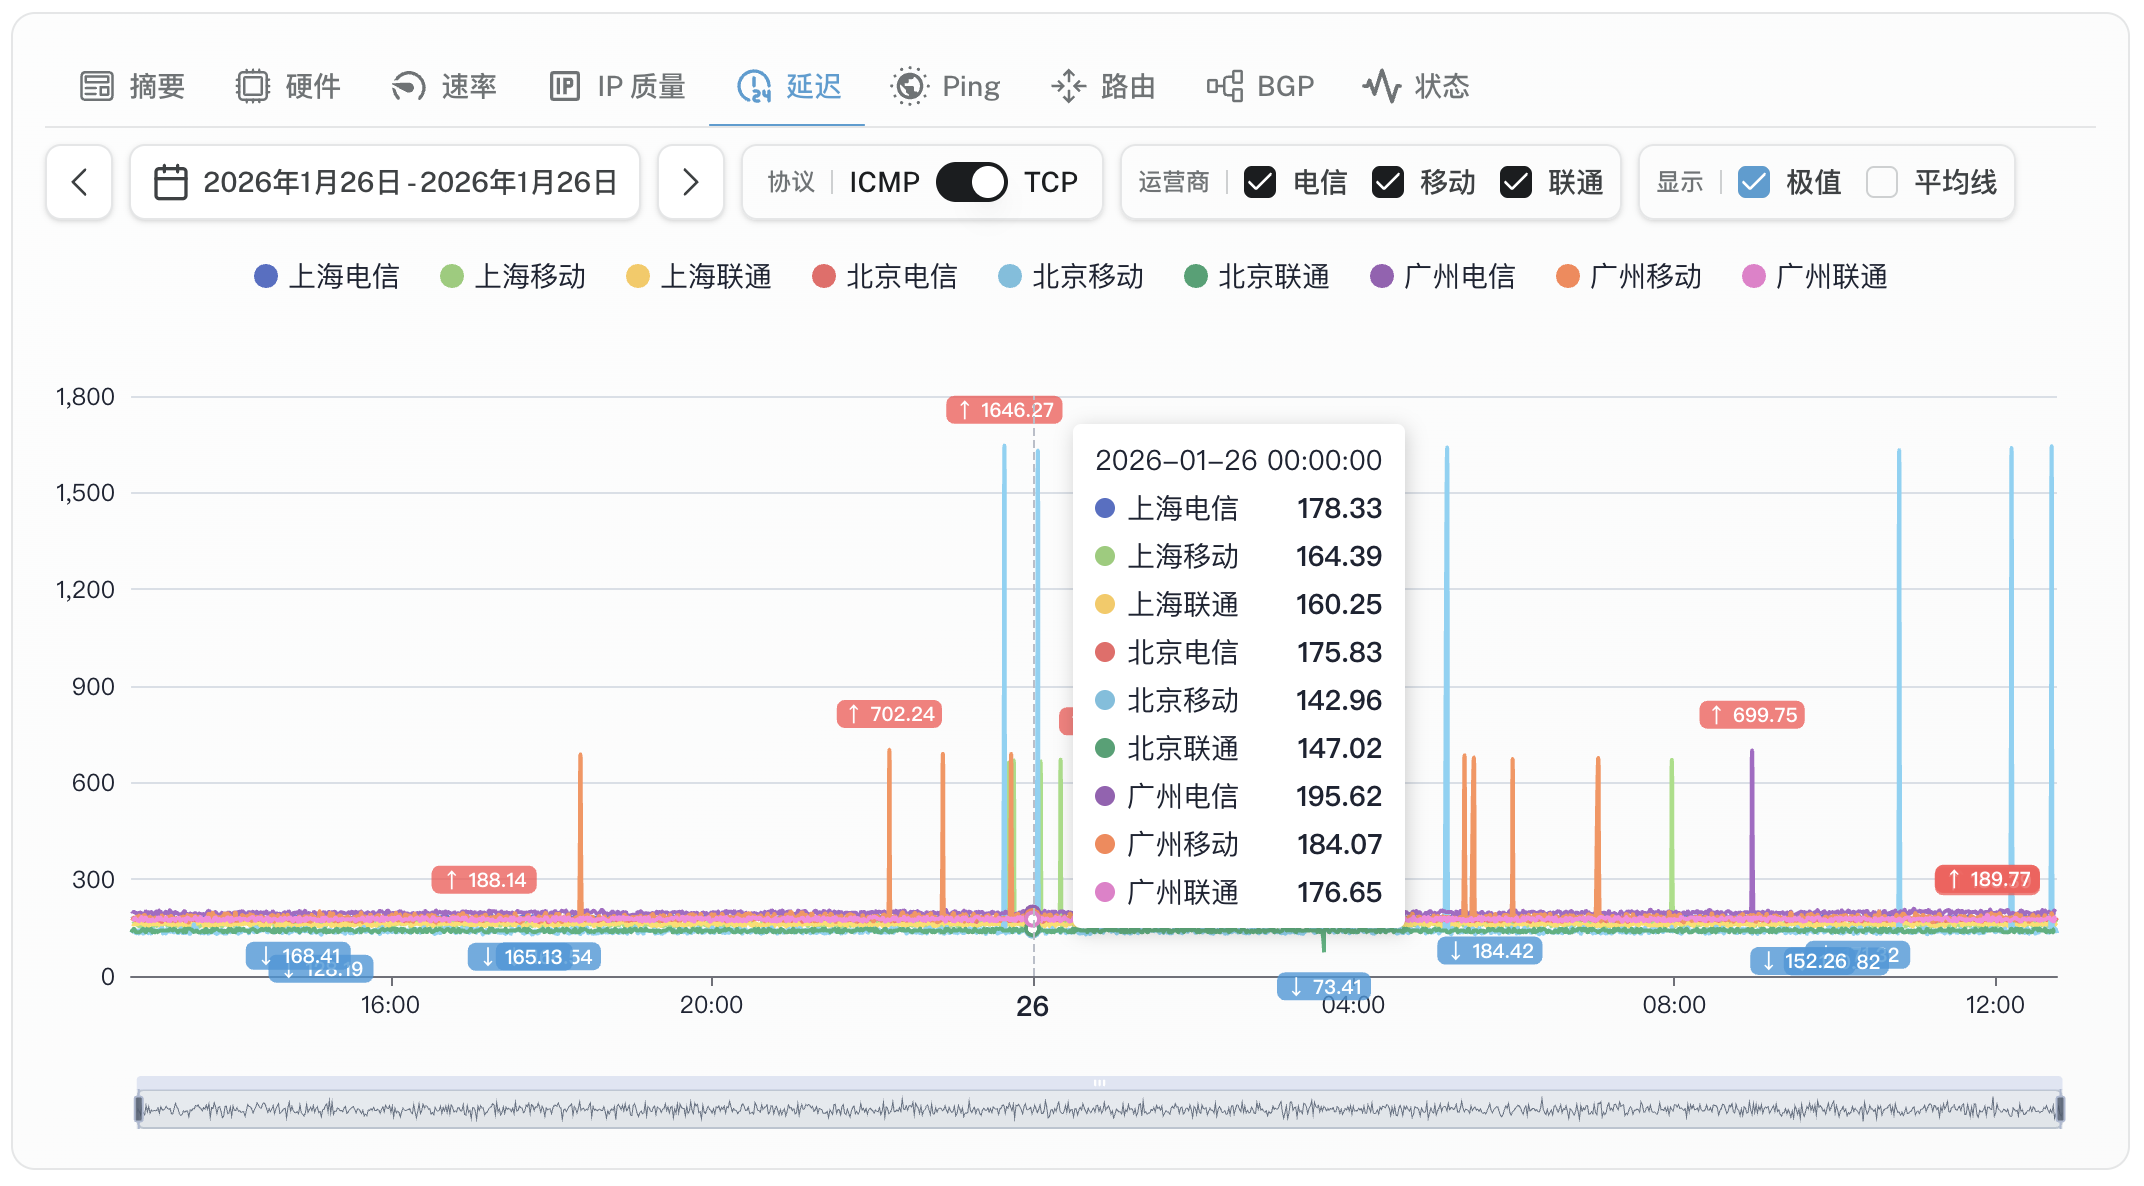
Task: Click the status (状态) pulse icon
Action: [x=1381, y=86]
